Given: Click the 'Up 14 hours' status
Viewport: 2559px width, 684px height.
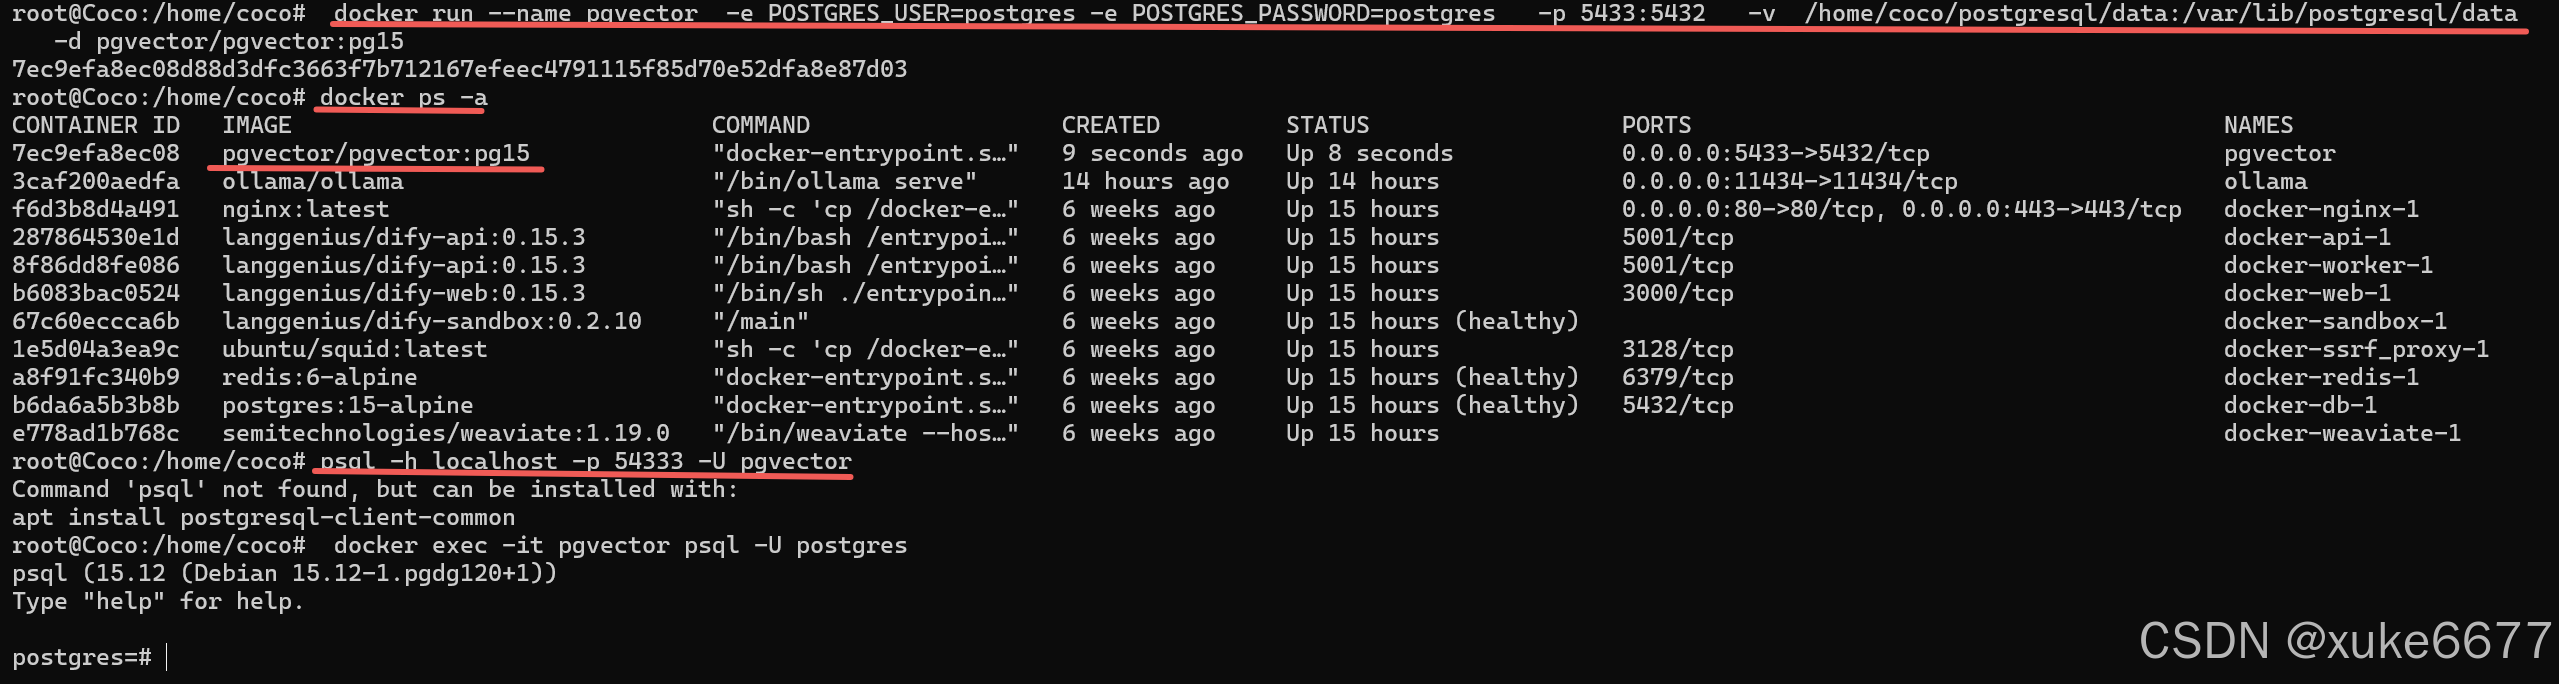Looking at the screenshot, I should 1363,181.
